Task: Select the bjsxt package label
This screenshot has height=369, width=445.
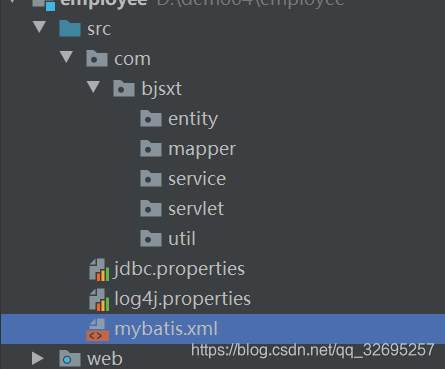Action: click(162, 89)
